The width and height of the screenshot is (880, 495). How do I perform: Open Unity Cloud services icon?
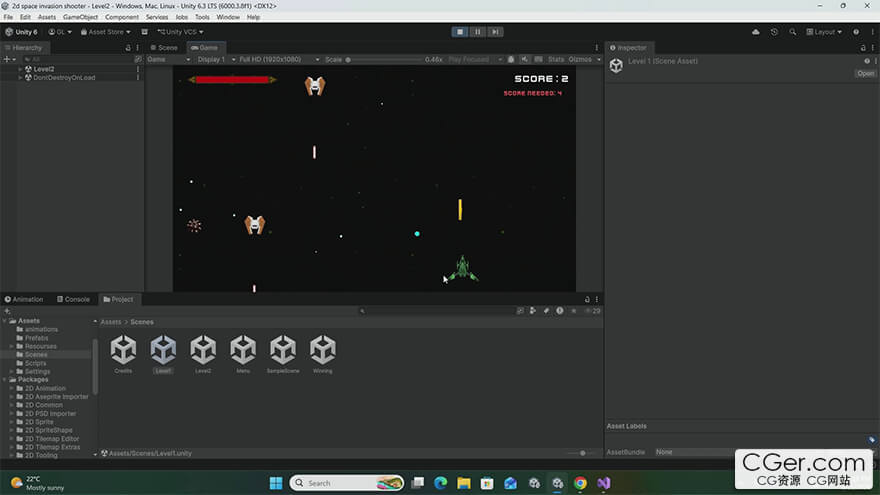(x=756, y=32)
